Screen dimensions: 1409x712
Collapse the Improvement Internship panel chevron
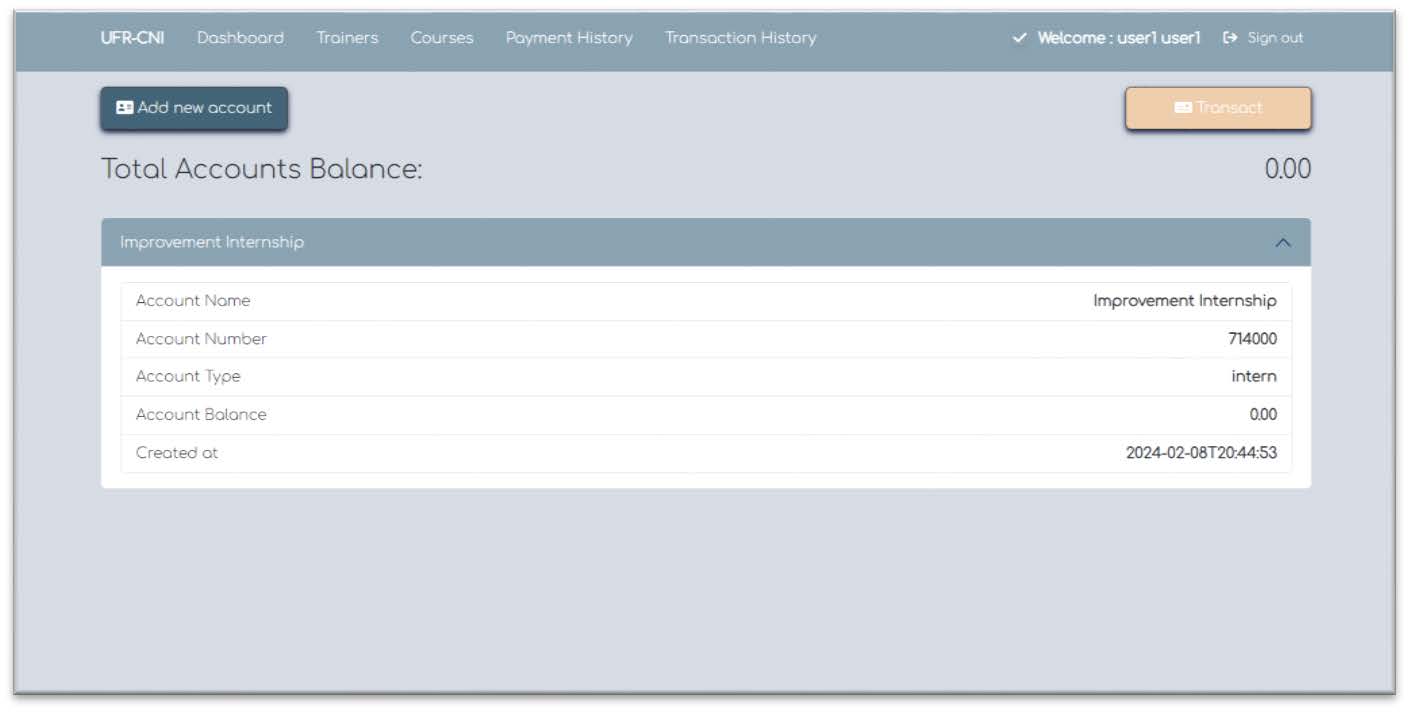pos(1284,241)
